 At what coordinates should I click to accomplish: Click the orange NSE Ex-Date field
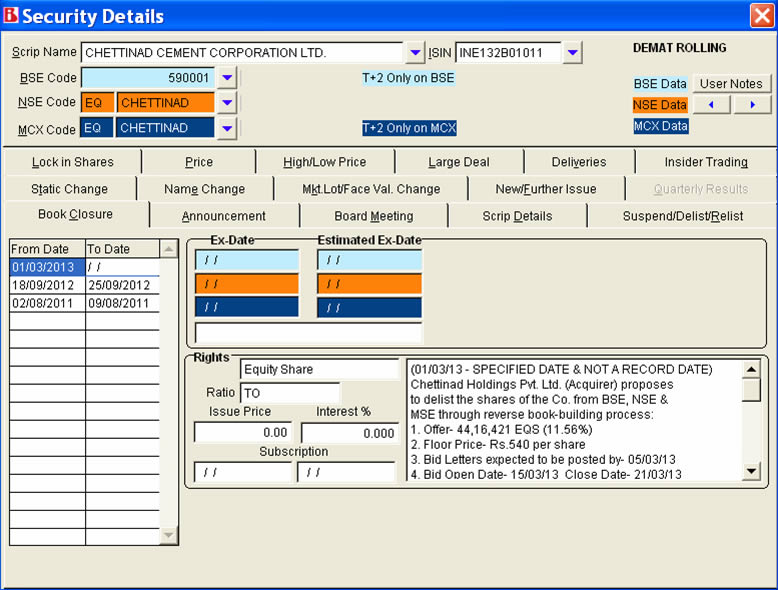(x=247, y=284)
